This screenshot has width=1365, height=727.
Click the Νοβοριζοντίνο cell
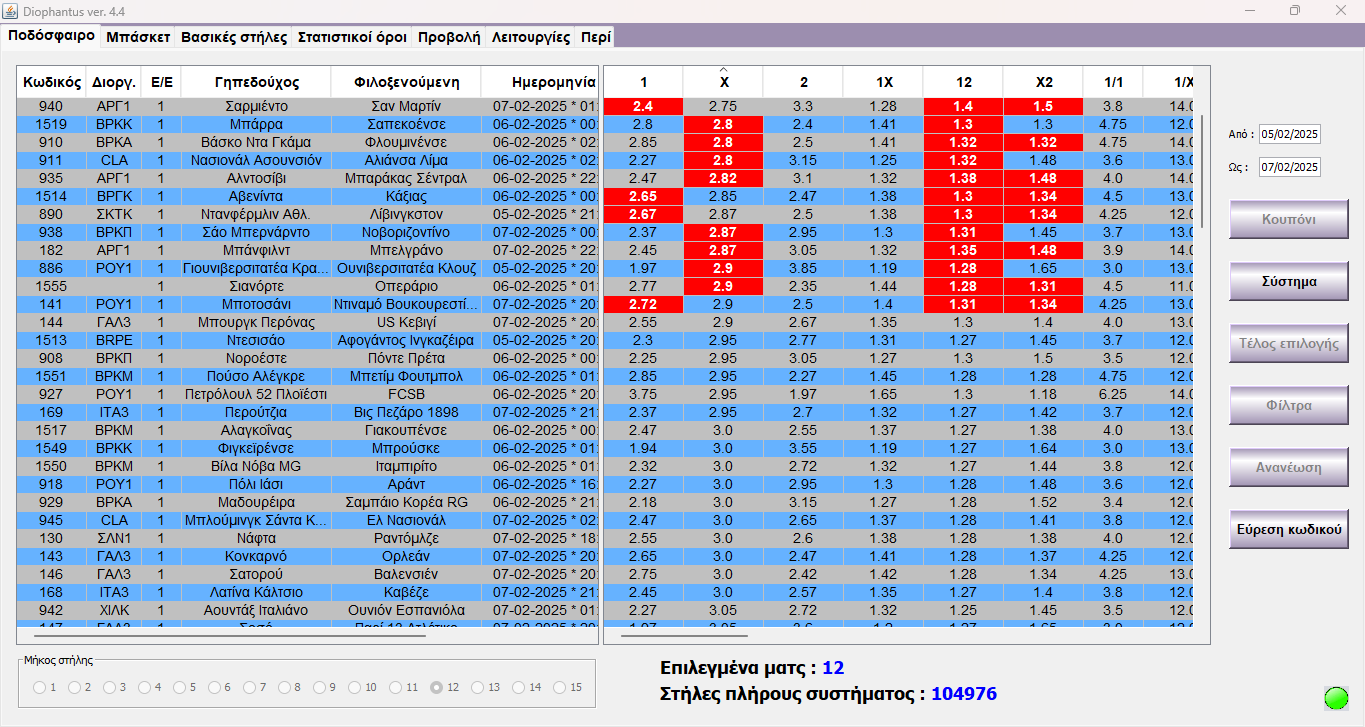(406, 232)
